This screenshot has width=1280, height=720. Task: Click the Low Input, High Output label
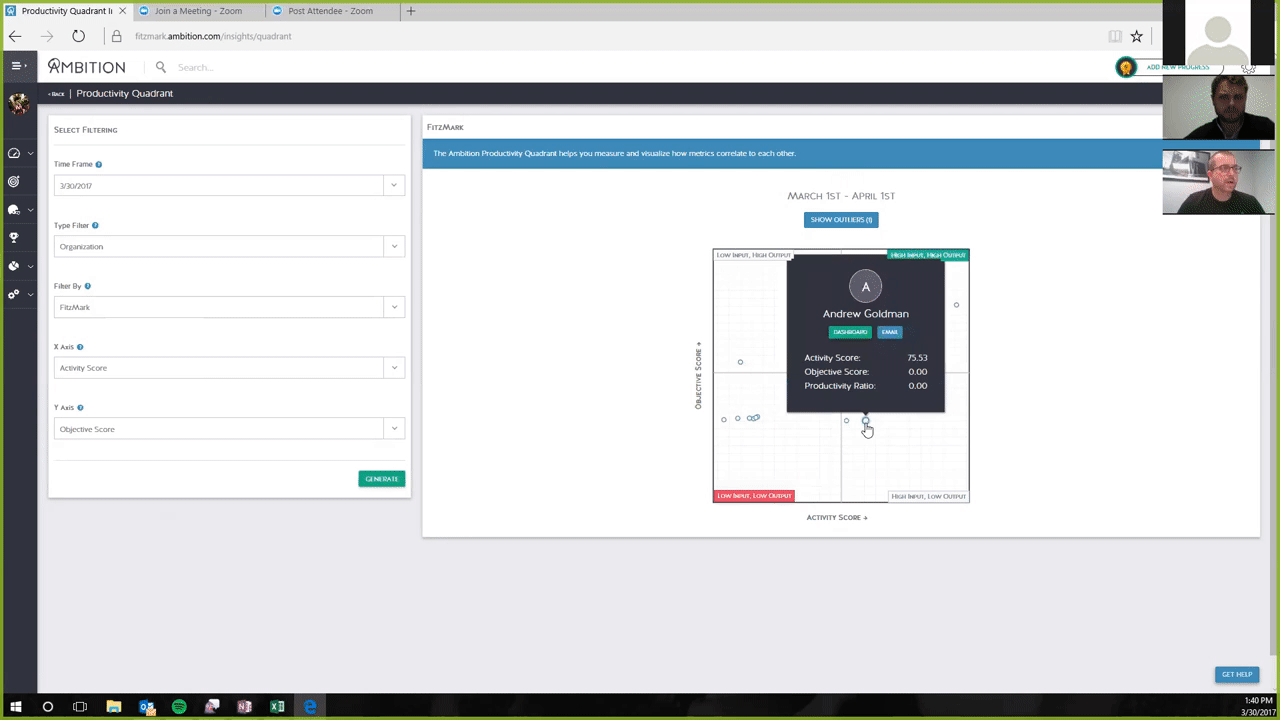(753, 255)
